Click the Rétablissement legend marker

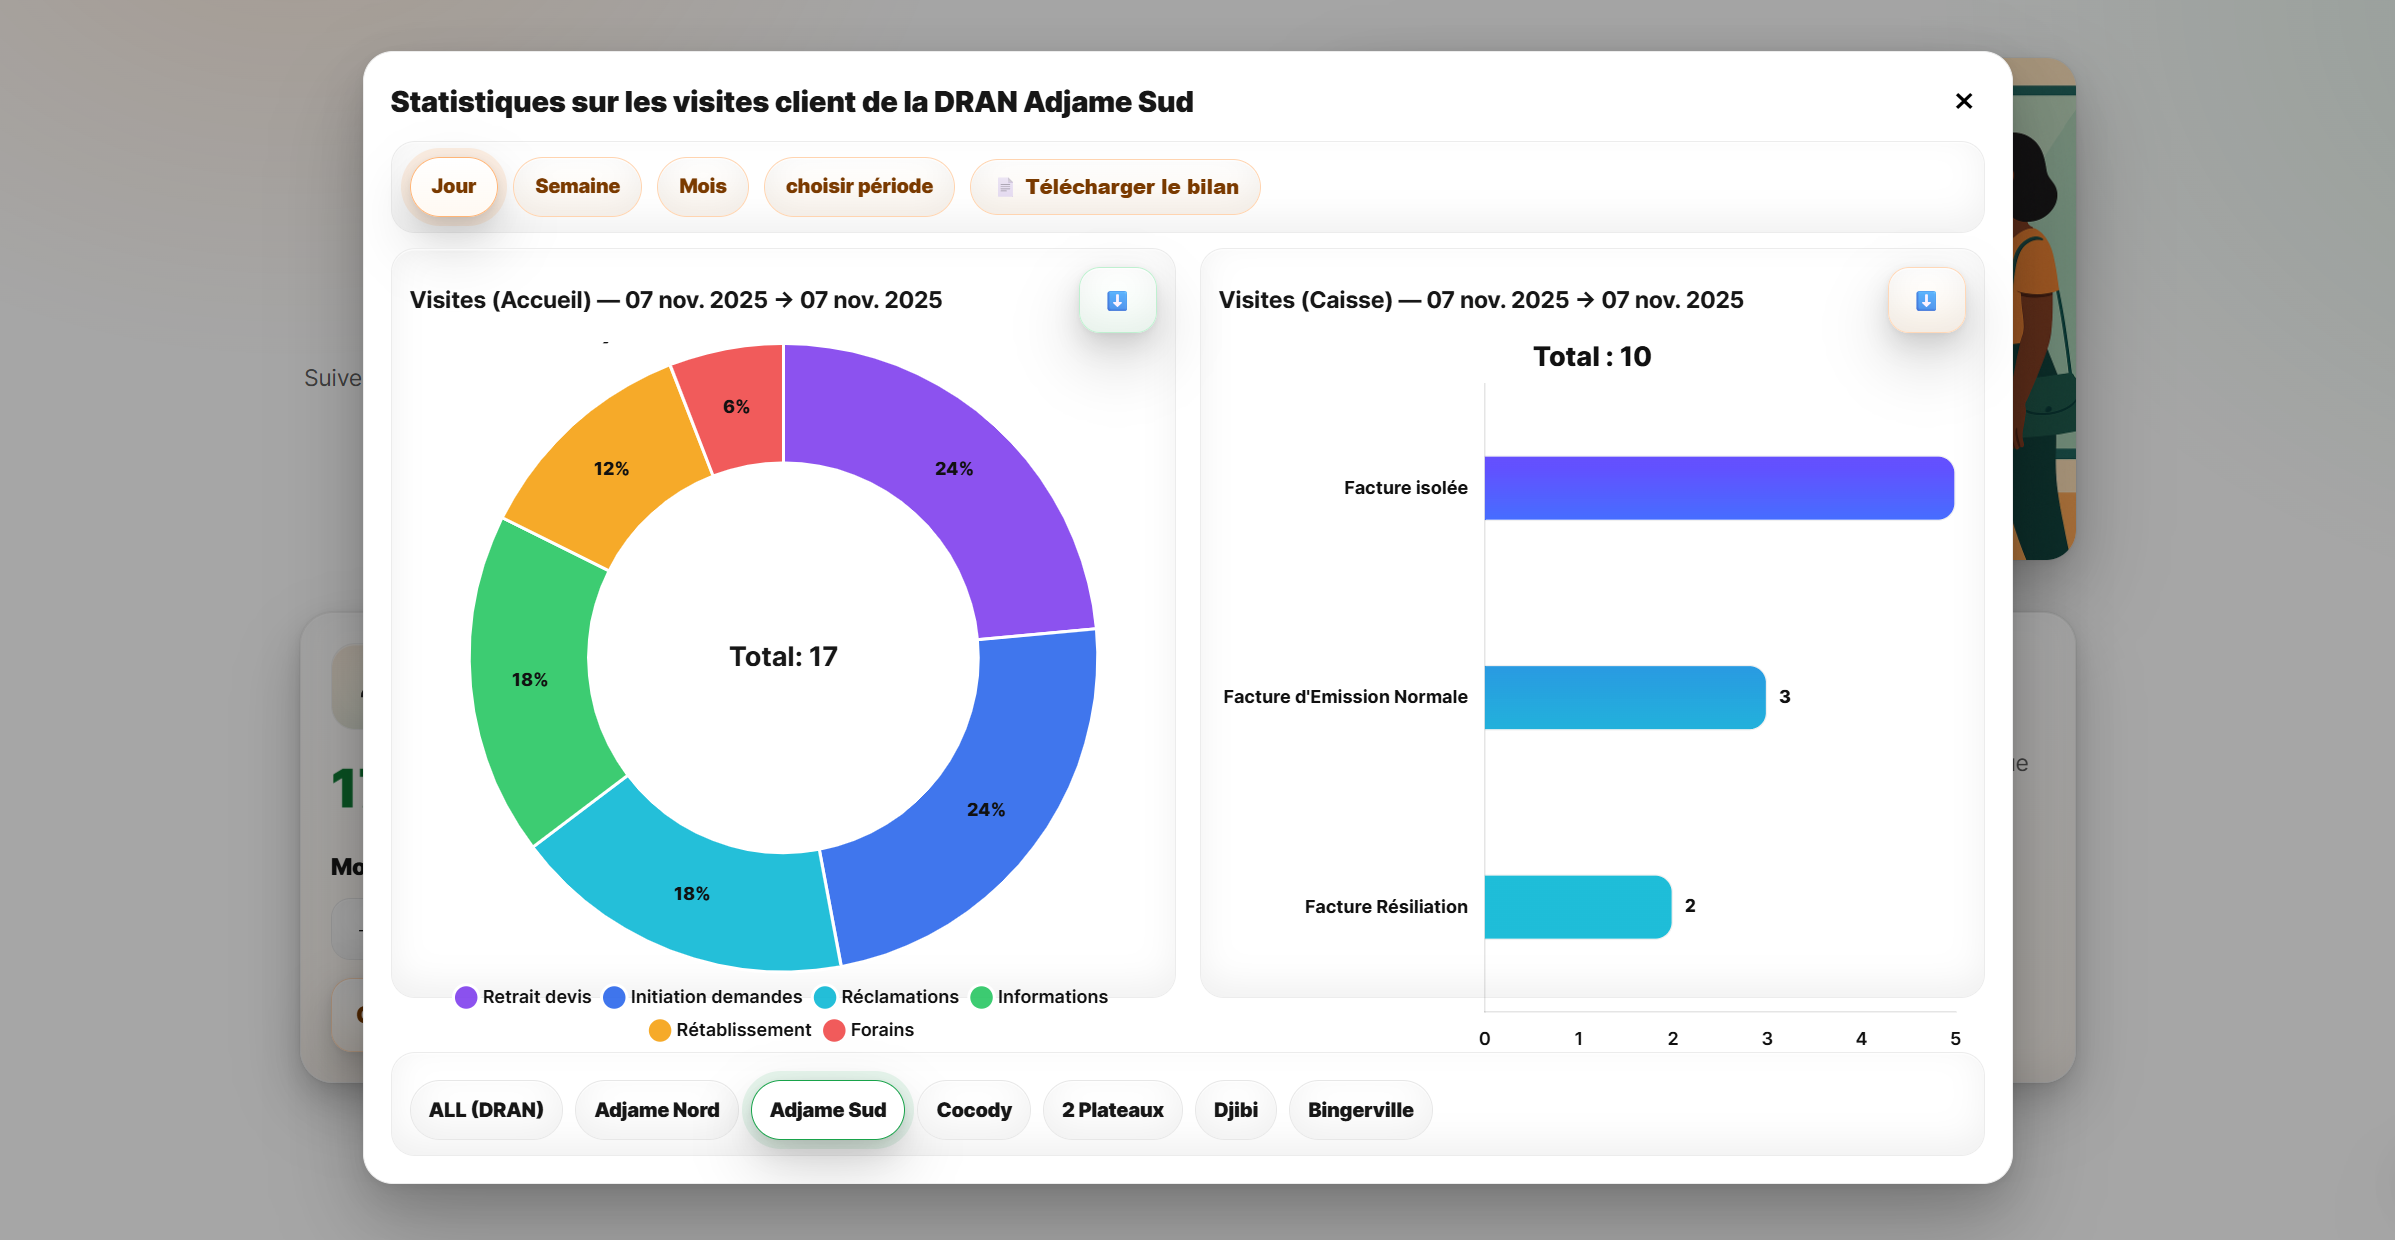(x=660, y=1030)
